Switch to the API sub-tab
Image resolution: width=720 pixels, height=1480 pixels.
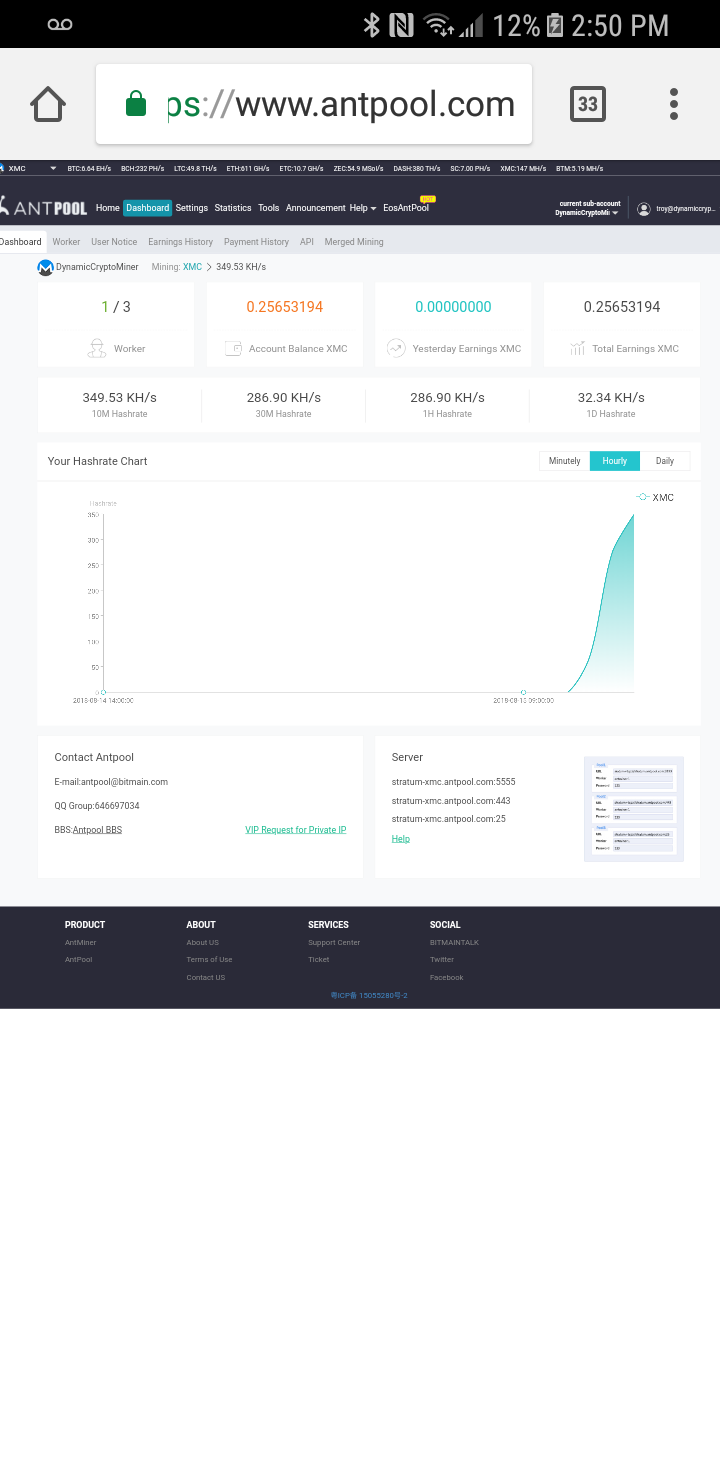[x=307, y=242]
